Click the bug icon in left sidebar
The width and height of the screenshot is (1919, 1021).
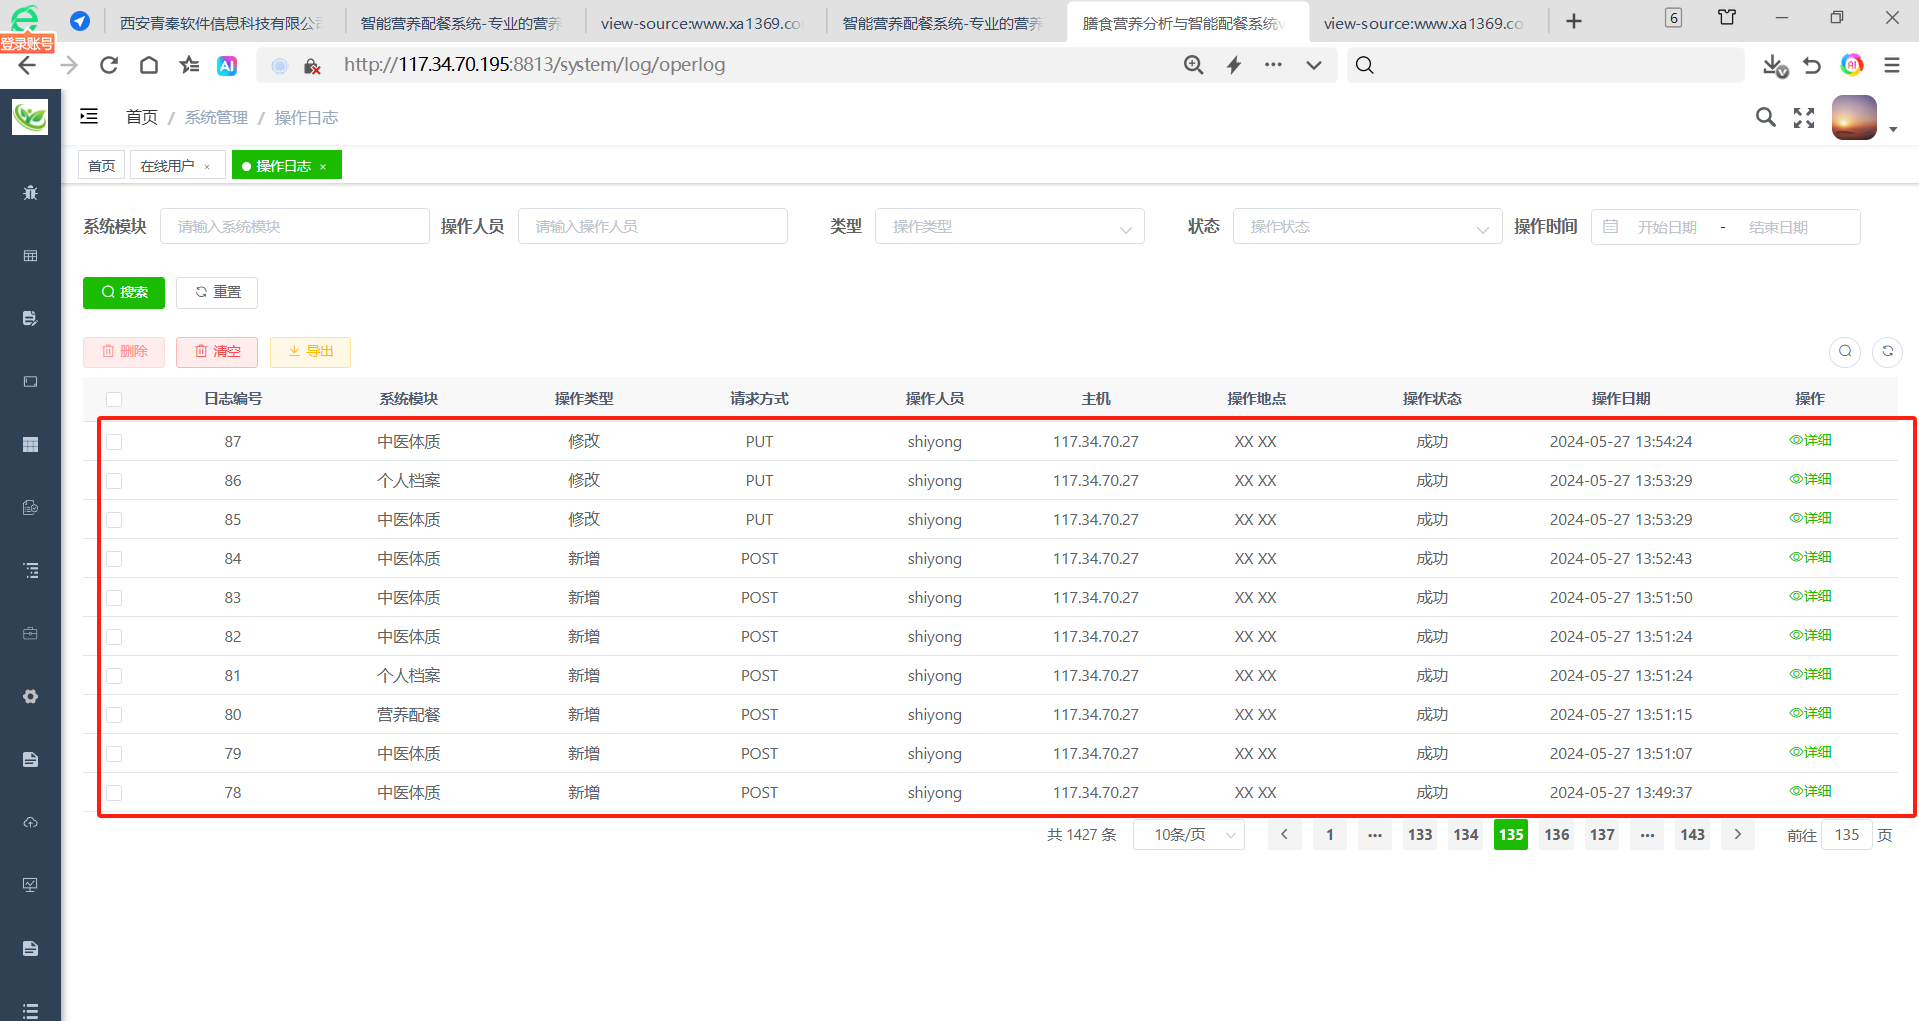31,192
